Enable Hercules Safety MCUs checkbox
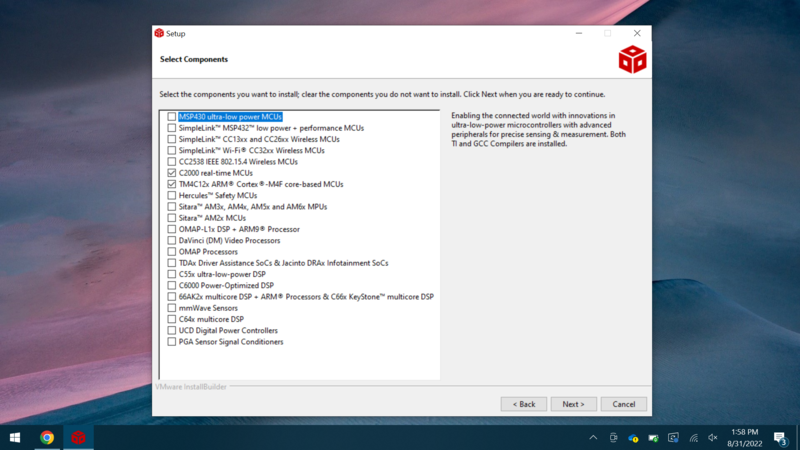Image resolution: width=800 pixels, height=450 pixels. [x=171, y=195]
